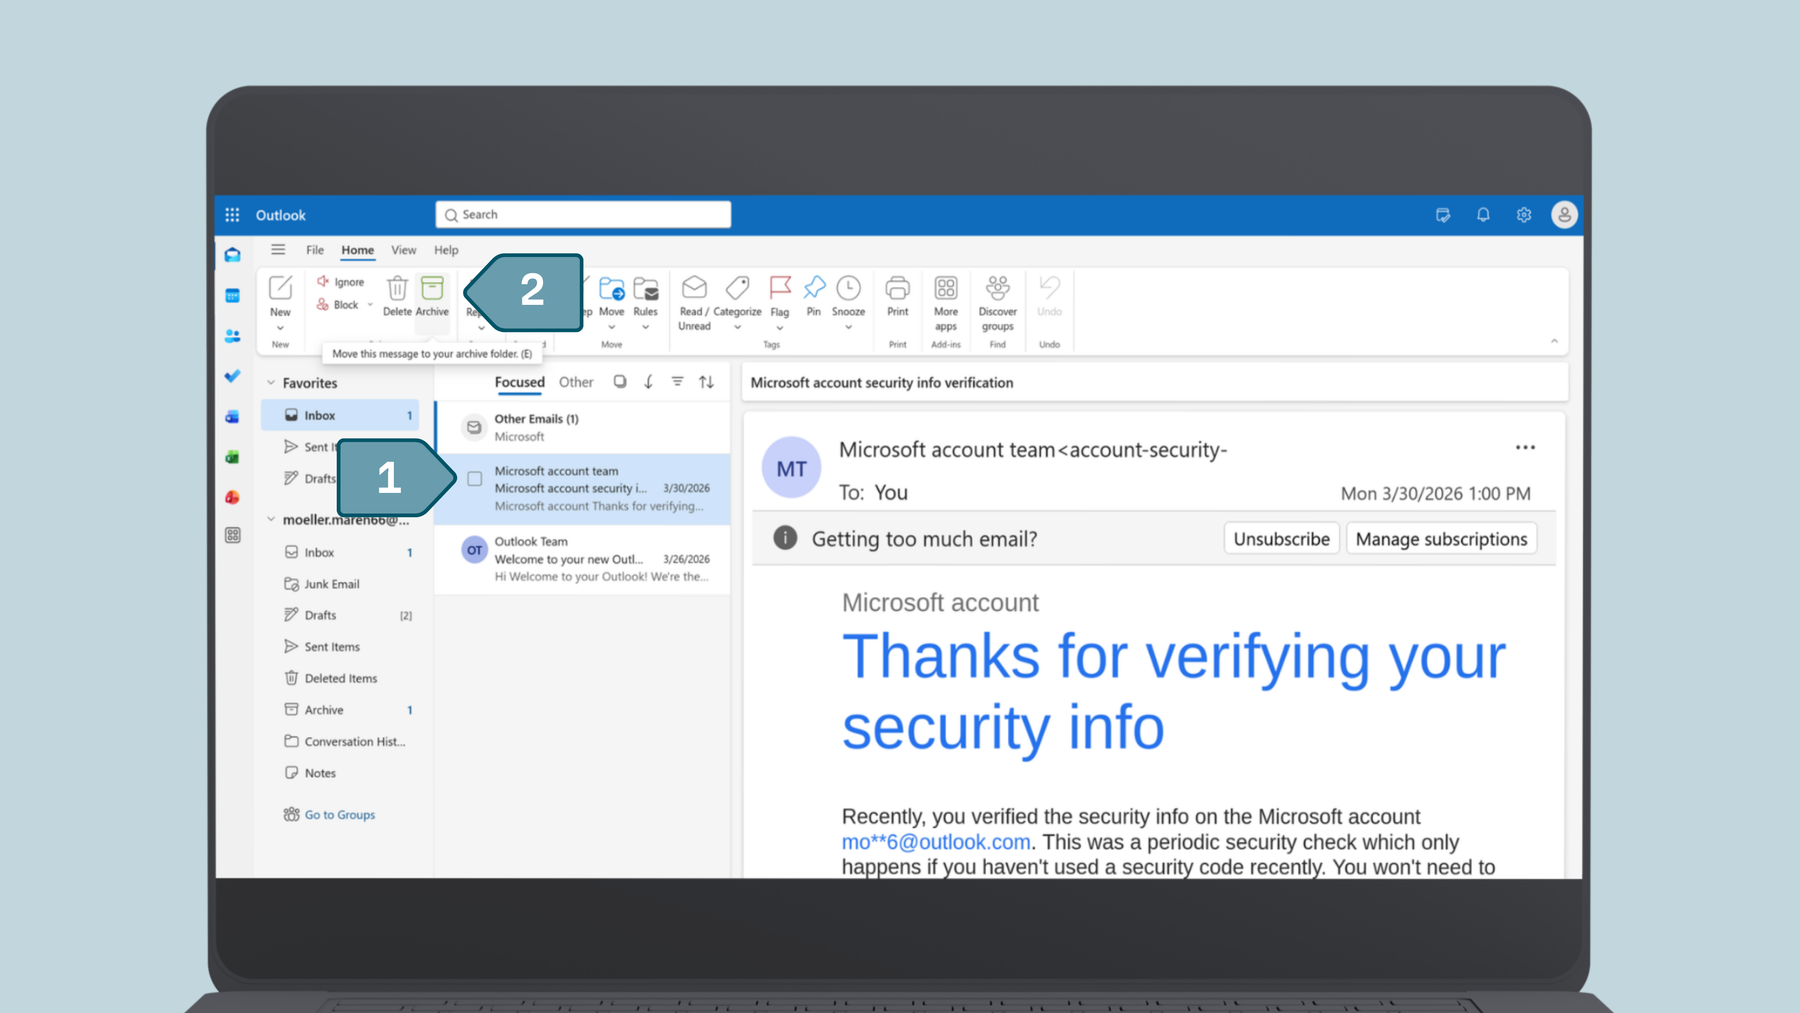The height and width of the screenshot is (1013, 1800).
Task: Expand the New mail dropdown chevron
Action: pos(280,328)
